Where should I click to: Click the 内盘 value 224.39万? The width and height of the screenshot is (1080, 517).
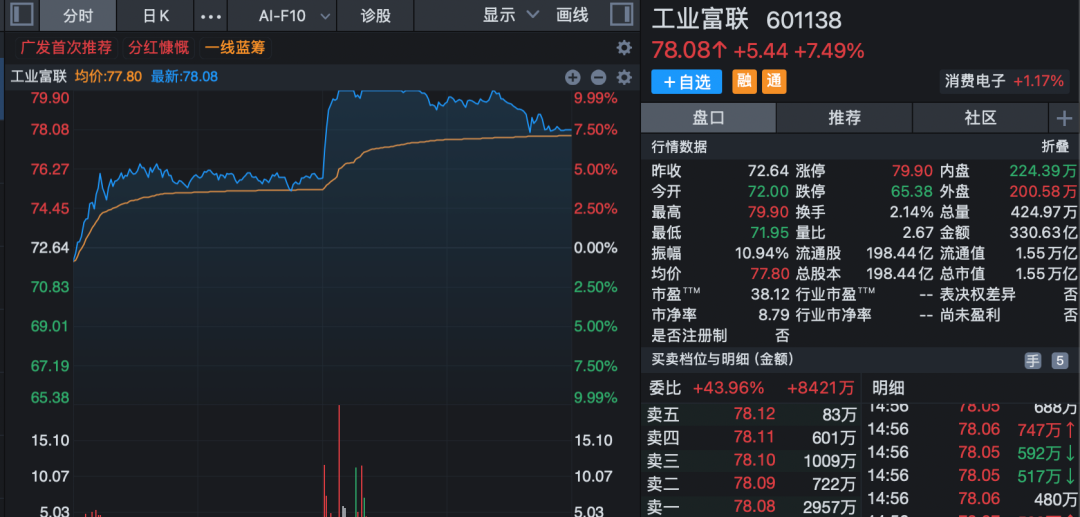coord(1043,171)
